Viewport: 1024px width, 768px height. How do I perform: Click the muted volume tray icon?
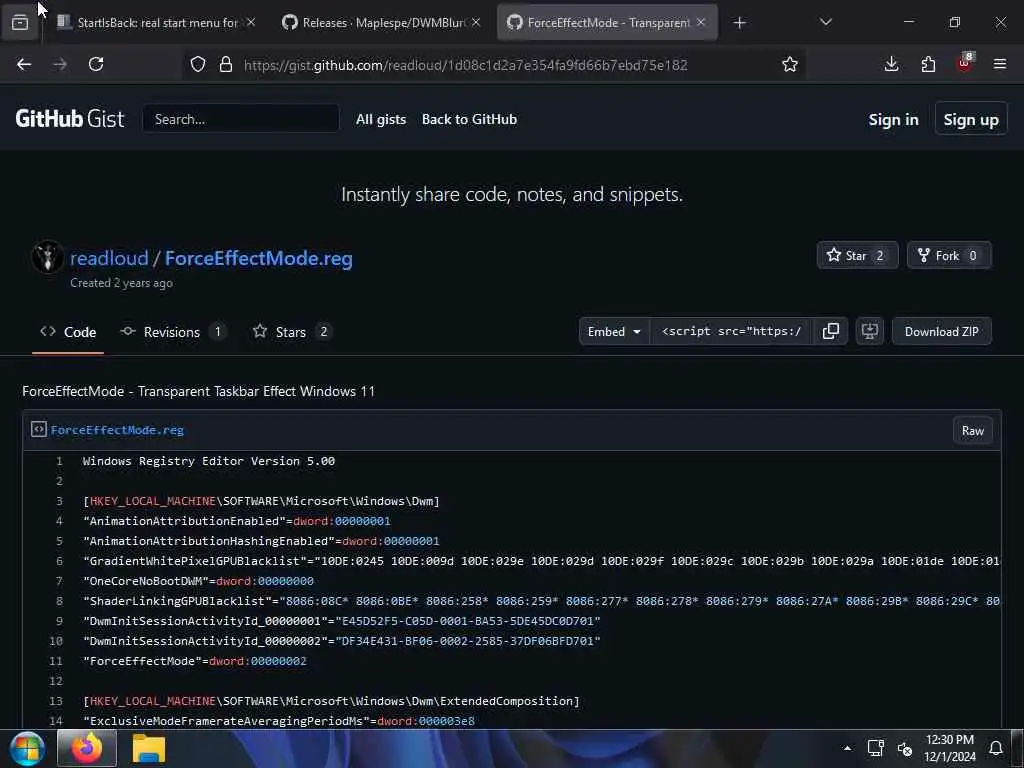904,748
